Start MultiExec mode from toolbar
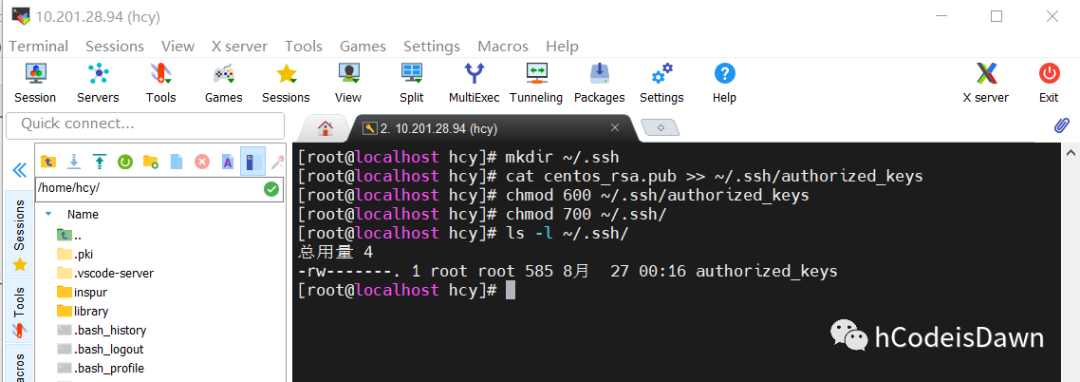 [474, 83]
